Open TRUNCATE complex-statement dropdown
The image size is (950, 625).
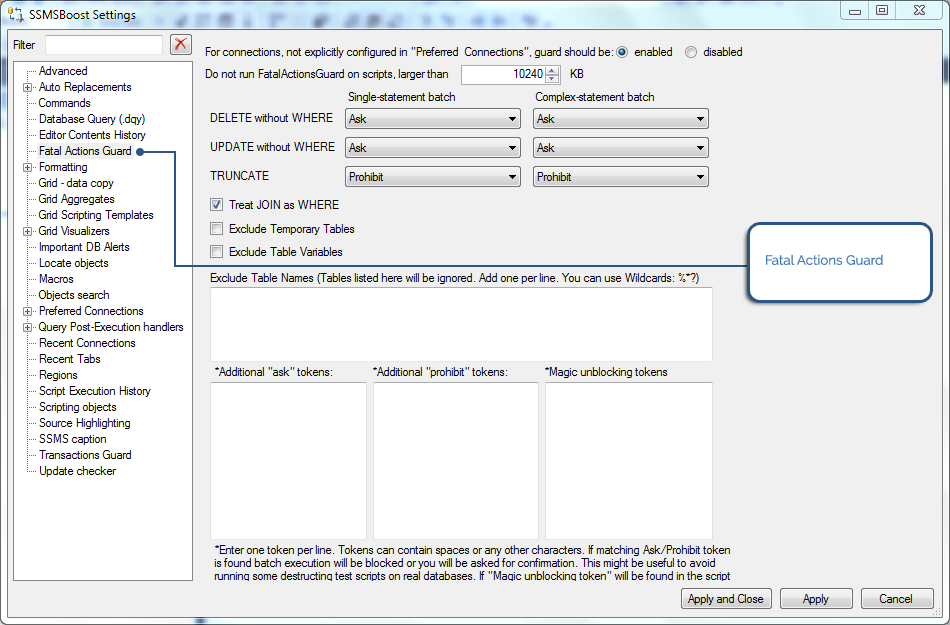[620, 177]
